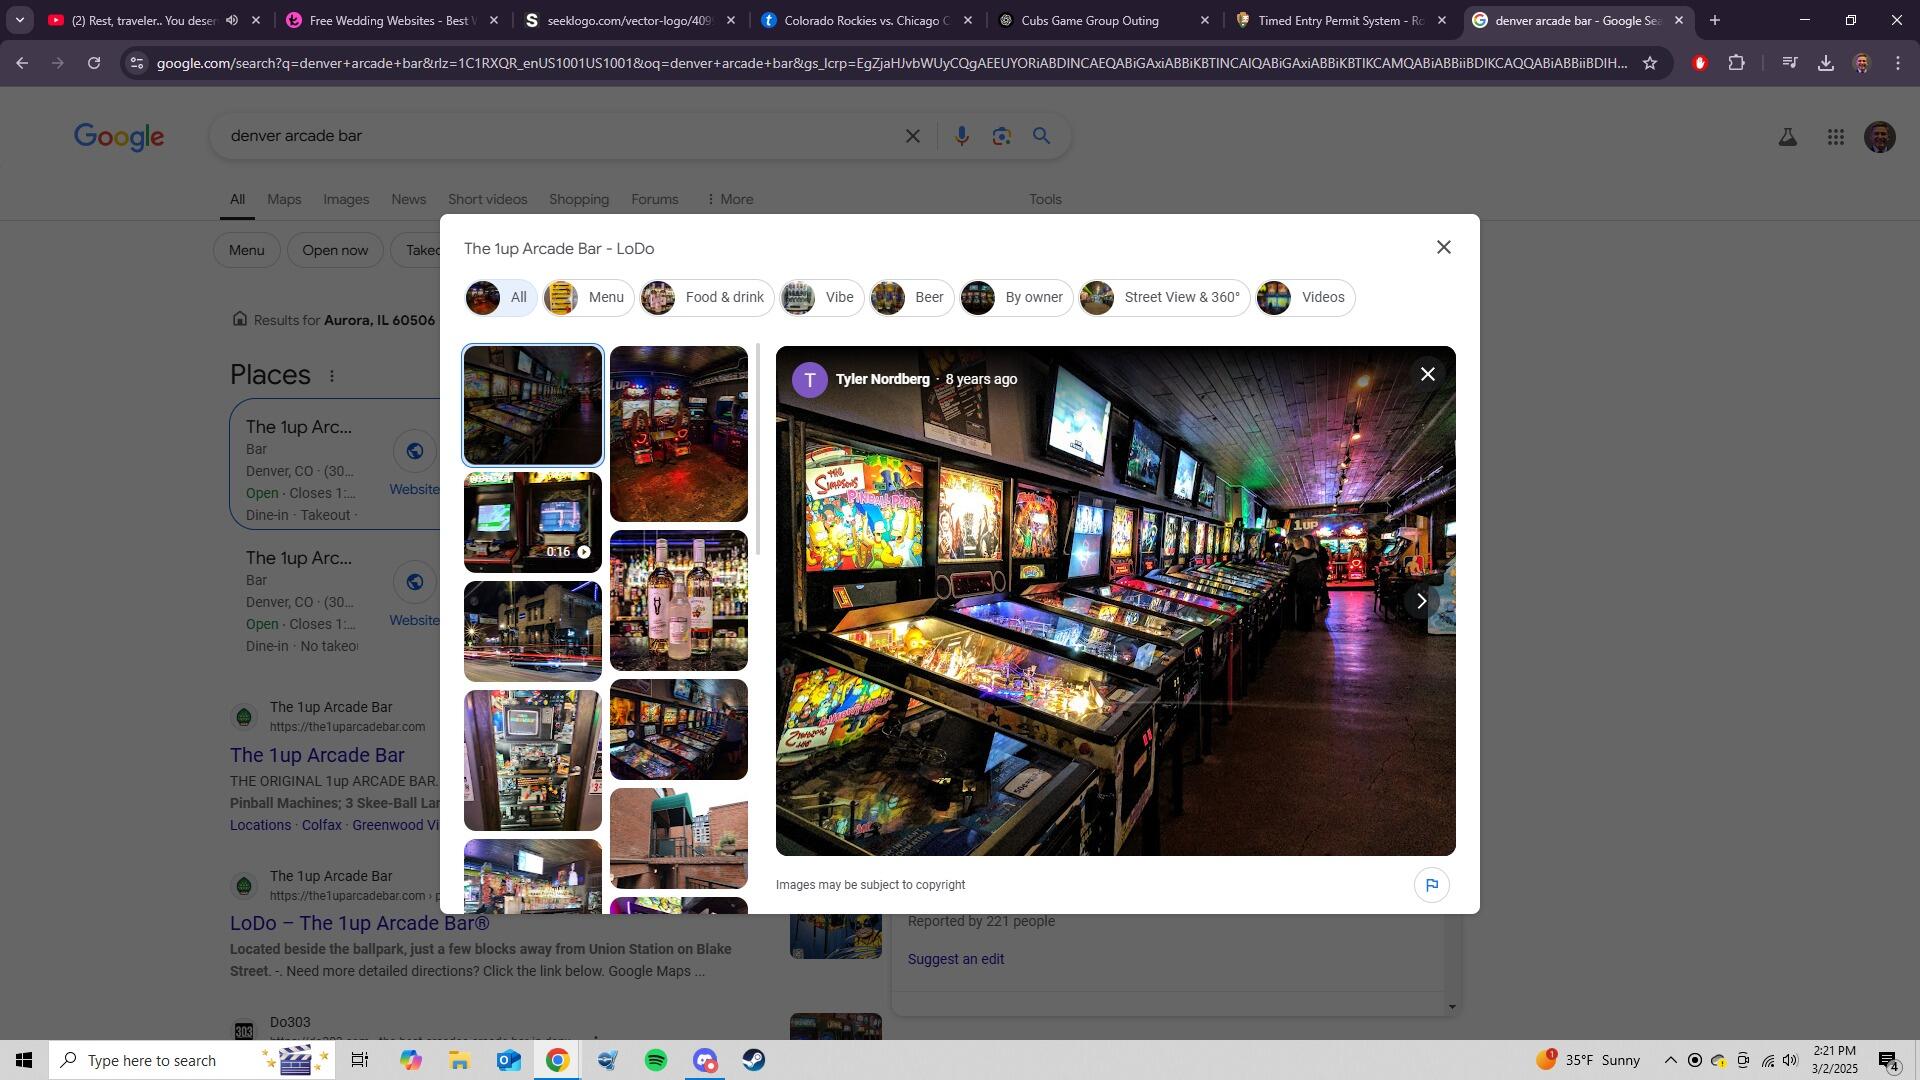Filter places by Open now
Image resolution: width=1920 pixels, height=1080 pixels.
click(335, 250)
